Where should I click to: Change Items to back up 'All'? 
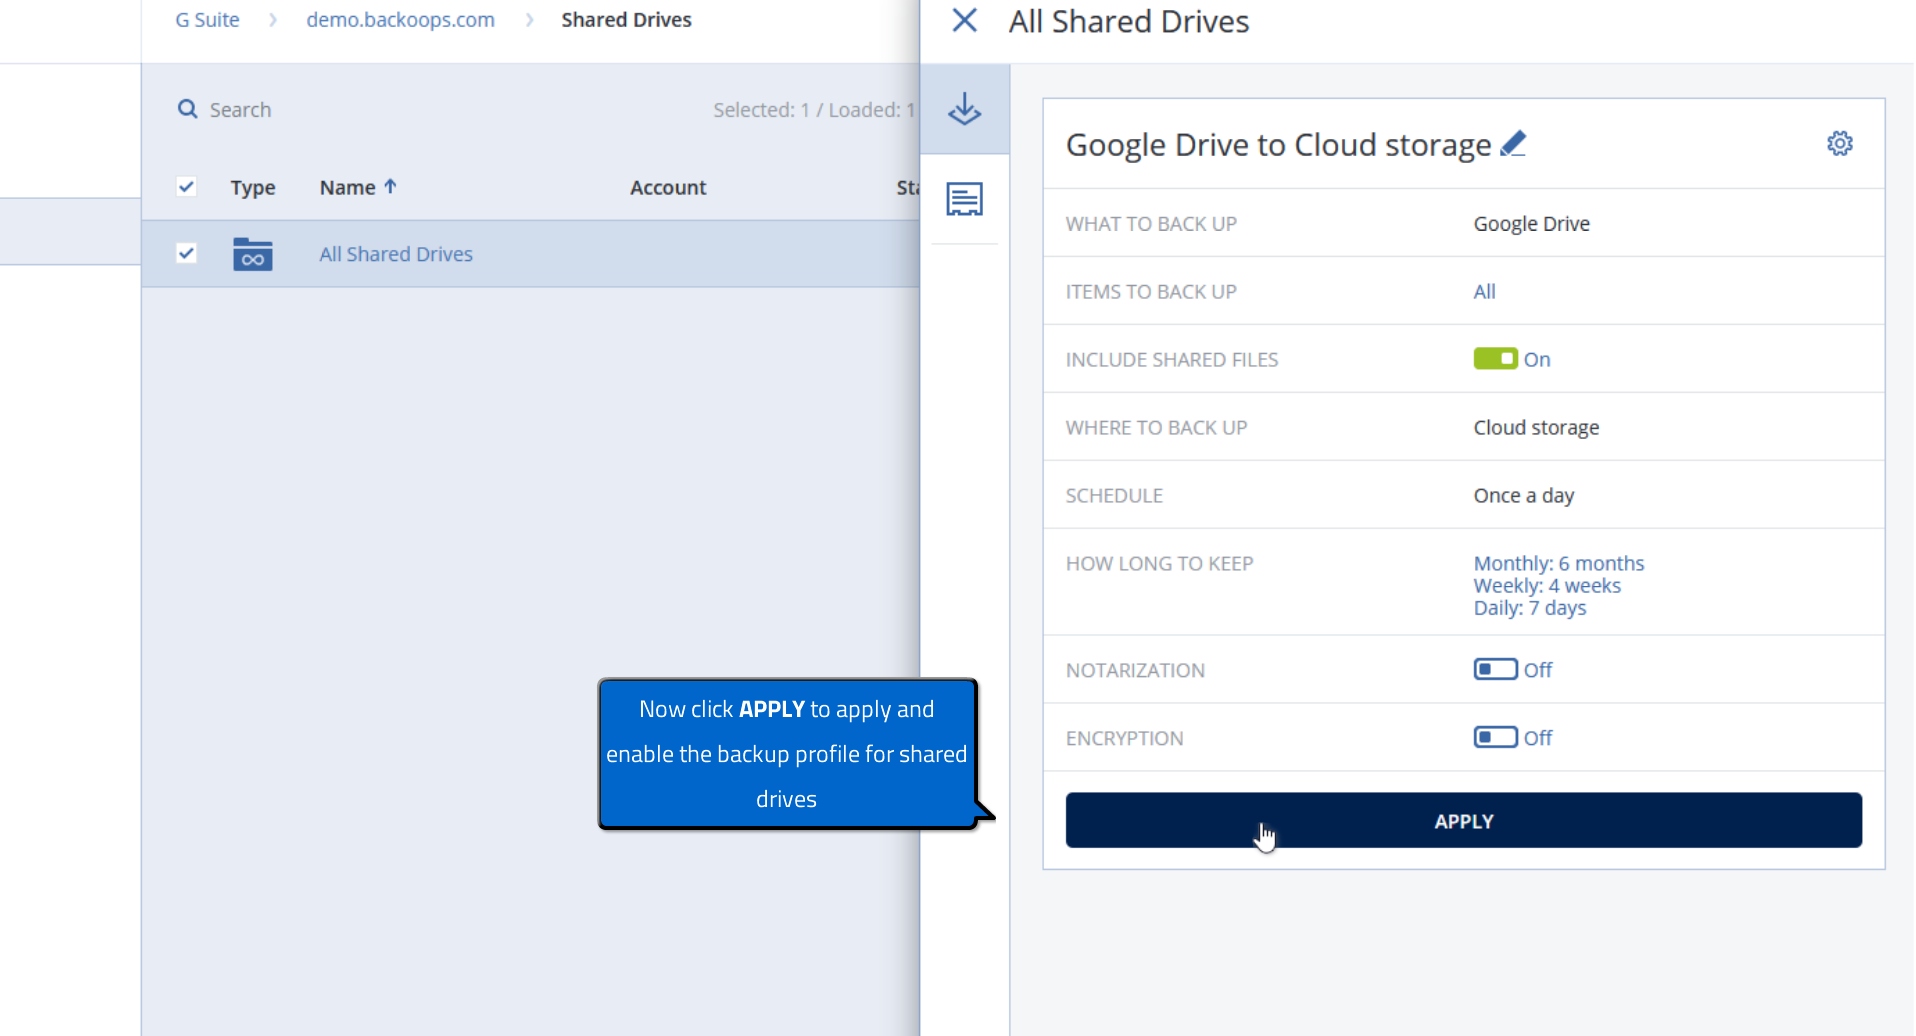[1484, 291]
